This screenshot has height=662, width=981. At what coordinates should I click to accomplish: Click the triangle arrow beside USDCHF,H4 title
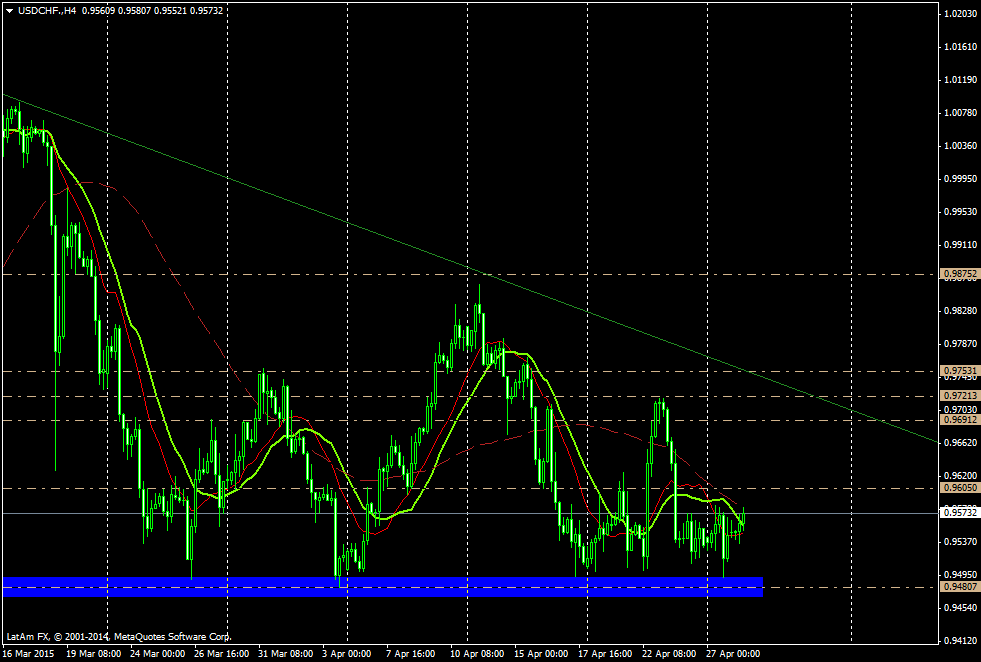(10, 11)
